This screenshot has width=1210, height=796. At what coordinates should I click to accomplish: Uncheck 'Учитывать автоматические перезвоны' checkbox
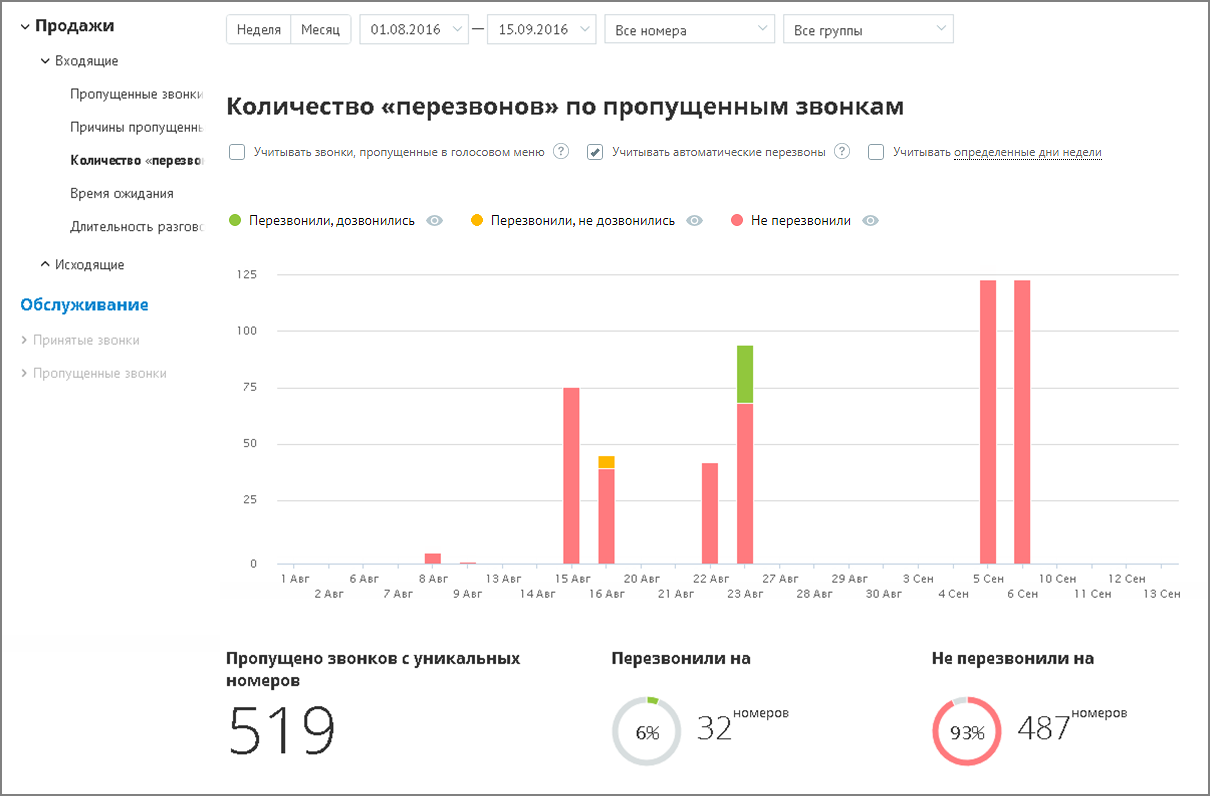595,152
